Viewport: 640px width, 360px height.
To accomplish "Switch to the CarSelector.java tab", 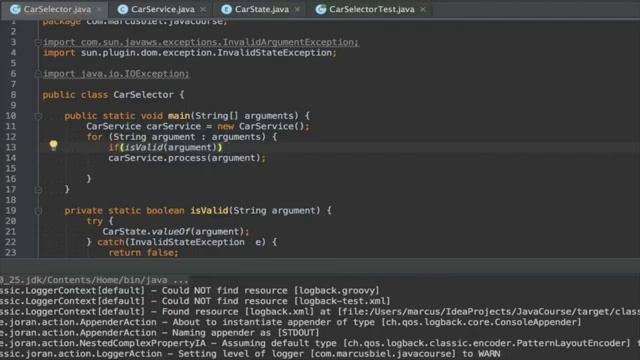I will 54,9.
